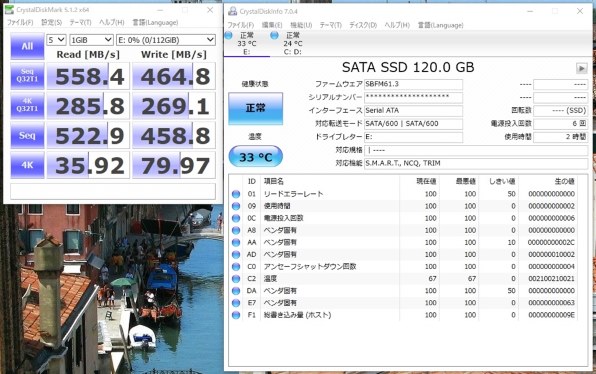Click the 4K write result 79.97
Screen dimensions: 596x374
[174, 165]
